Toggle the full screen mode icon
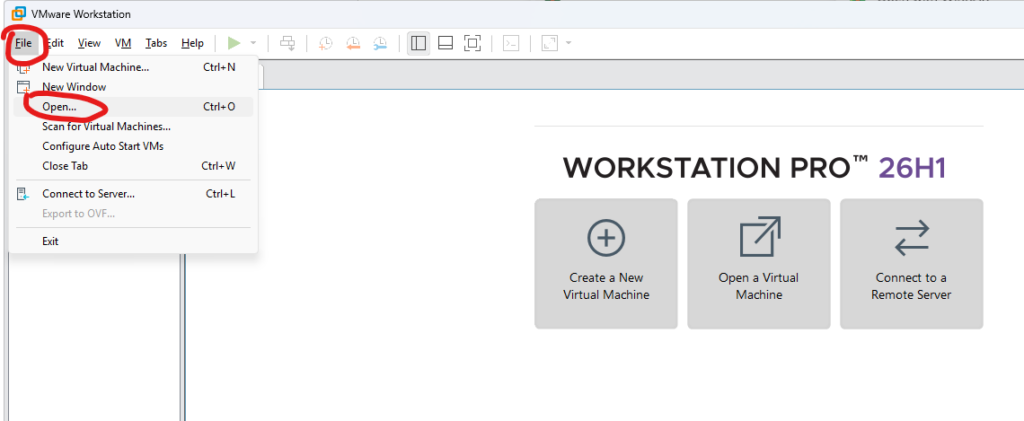 click(472, 43)
